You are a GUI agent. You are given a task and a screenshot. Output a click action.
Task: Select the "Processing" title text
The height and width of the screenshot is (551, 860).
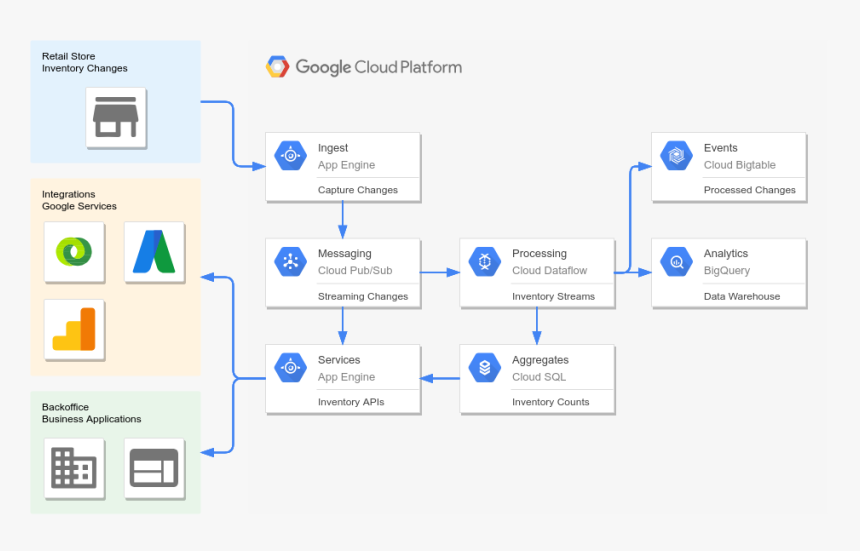(x=539, y=254)
